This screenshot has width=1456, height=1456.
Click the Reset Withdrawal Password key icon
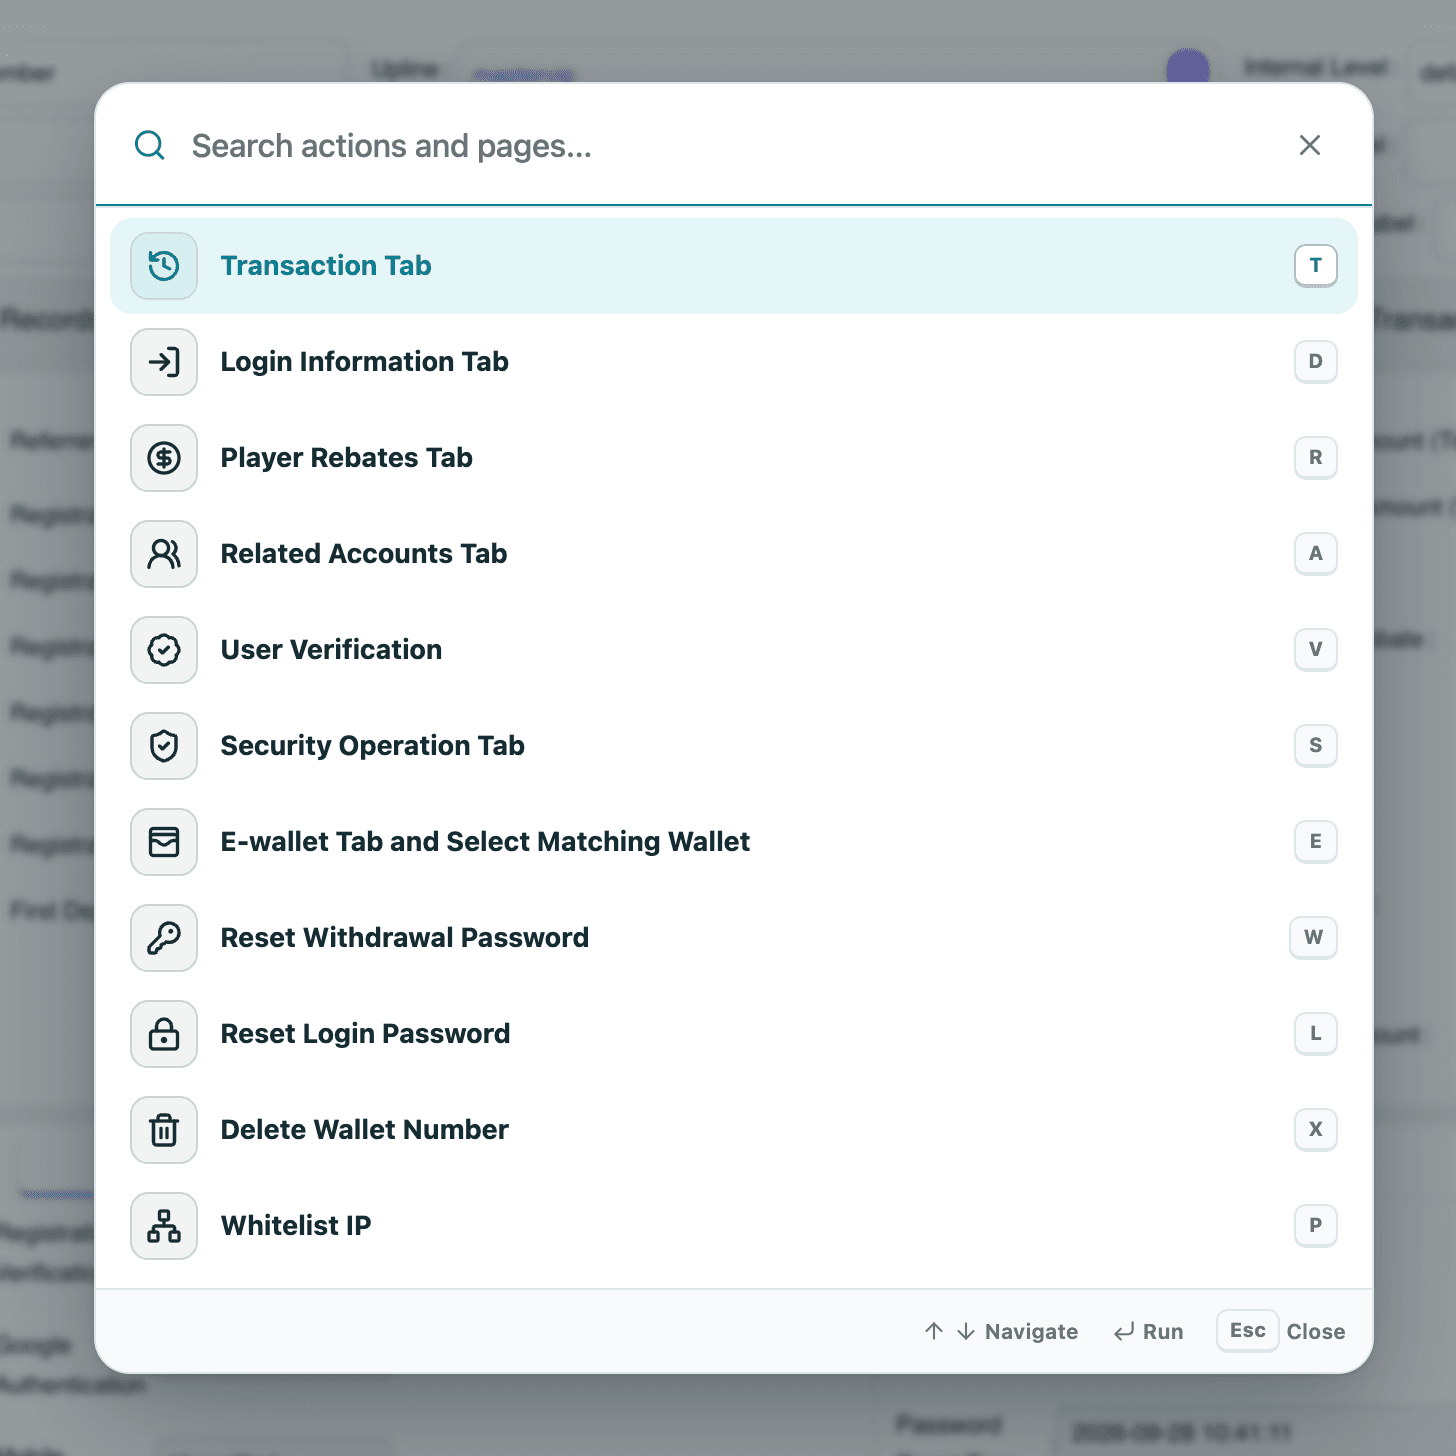point(164,938)
